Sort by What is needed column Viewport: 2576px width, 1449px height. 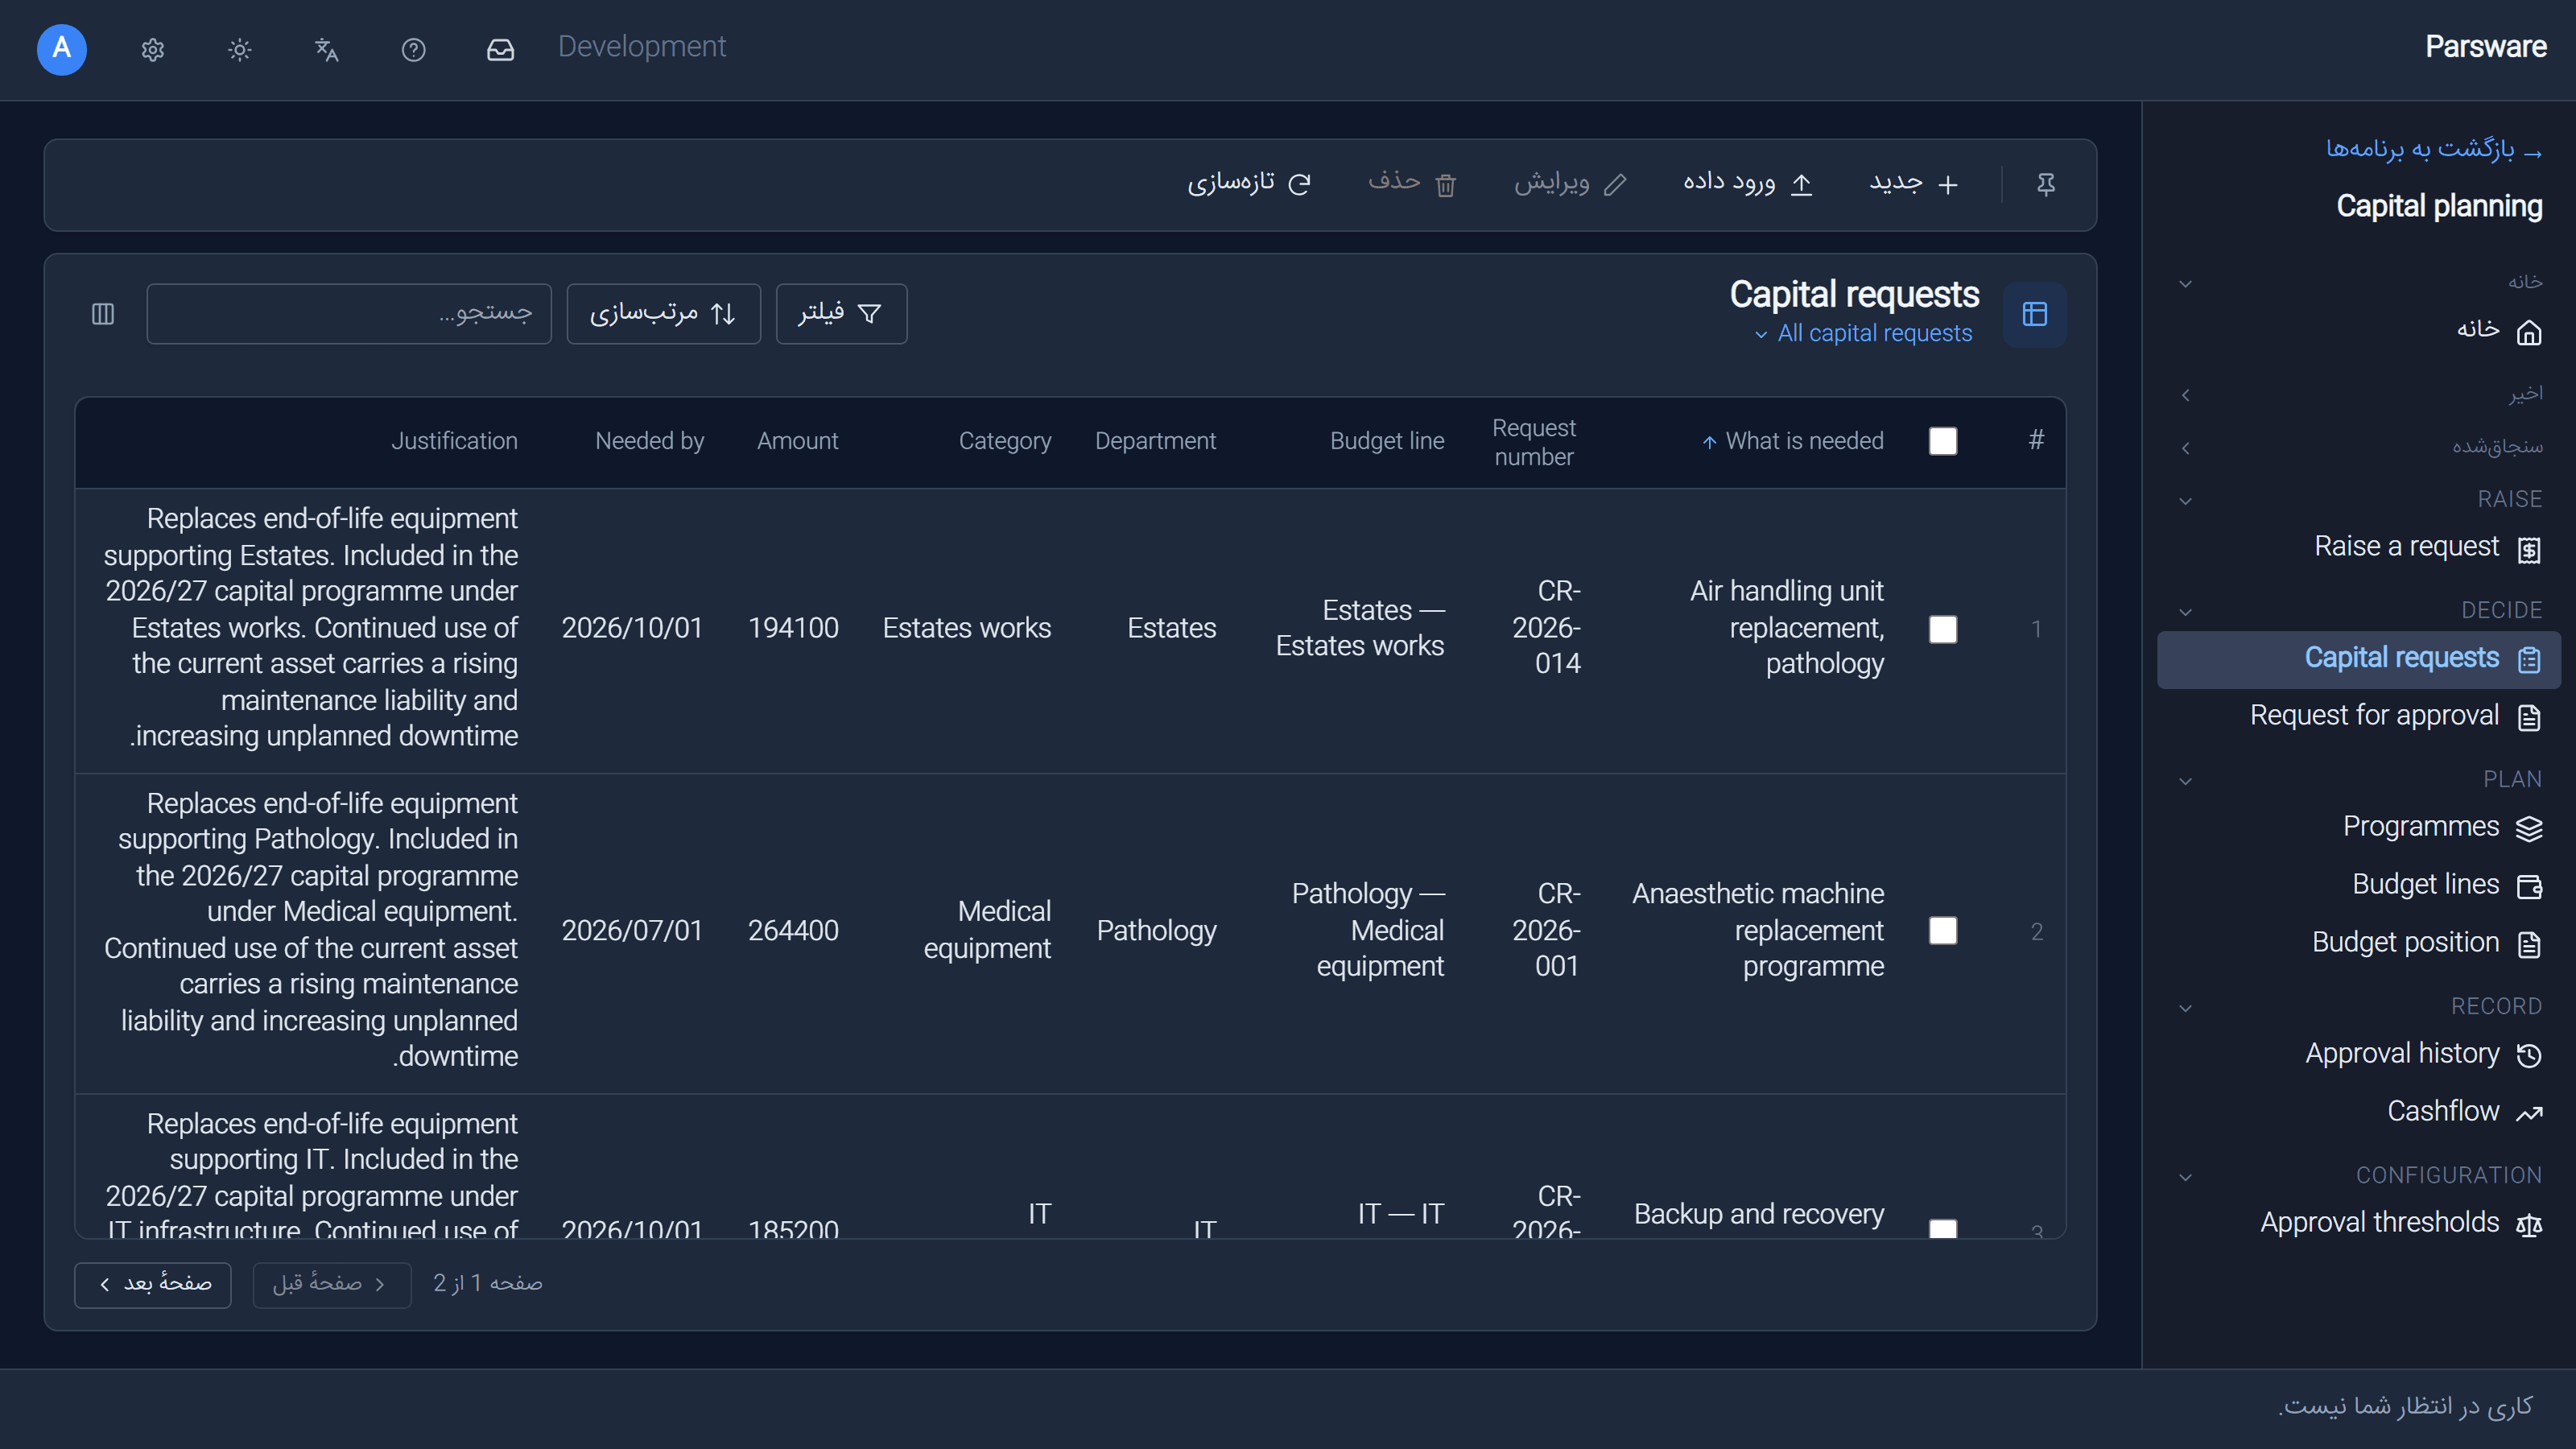click(1793, 441)
